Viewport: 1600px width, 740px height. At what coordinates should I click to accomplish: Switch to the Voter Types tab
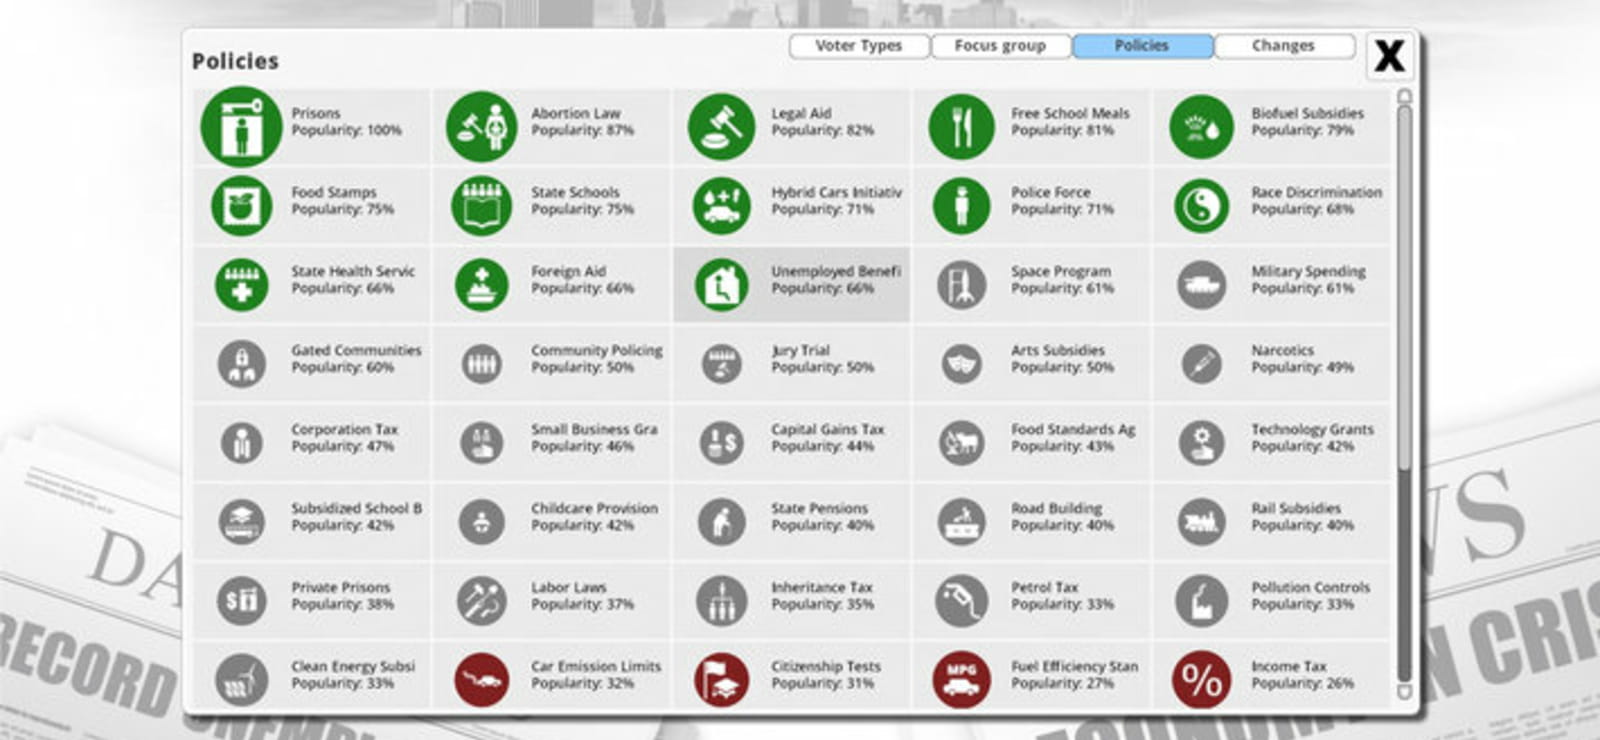coord(859,46)
